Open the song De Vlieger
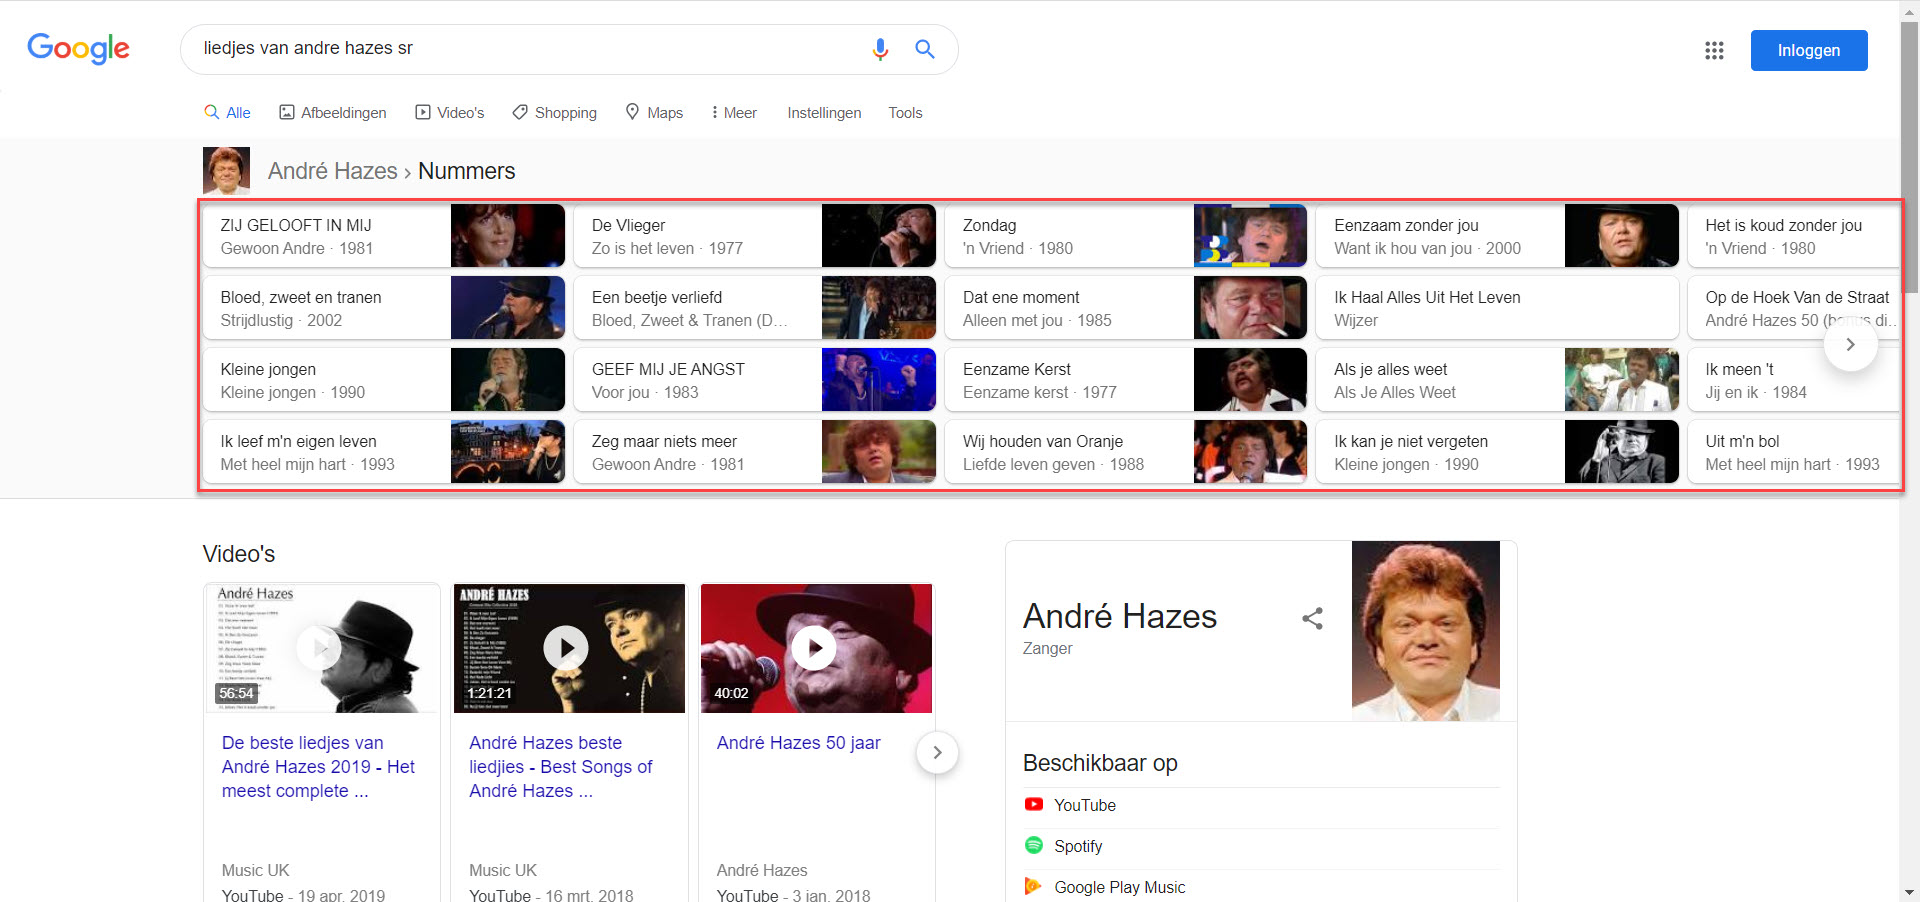1920x902 pixels. pos(755,236)
